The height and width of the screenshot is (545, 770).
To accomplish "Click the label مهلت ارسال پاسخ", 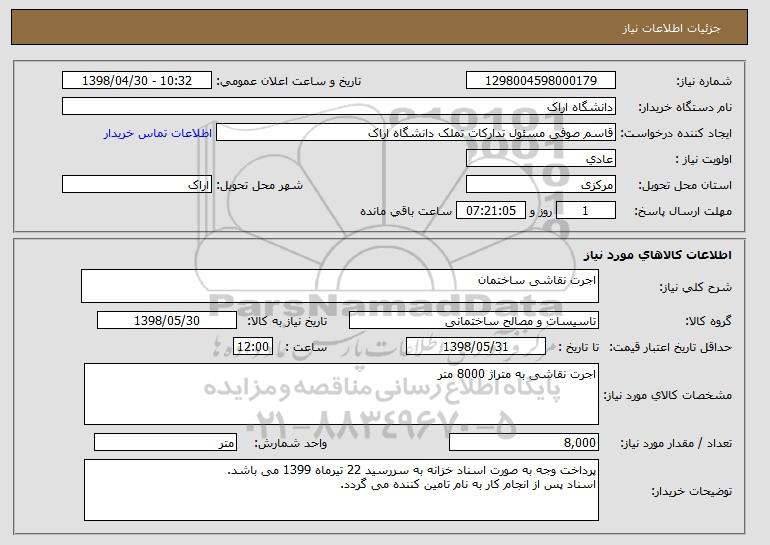I will point(683,212).
